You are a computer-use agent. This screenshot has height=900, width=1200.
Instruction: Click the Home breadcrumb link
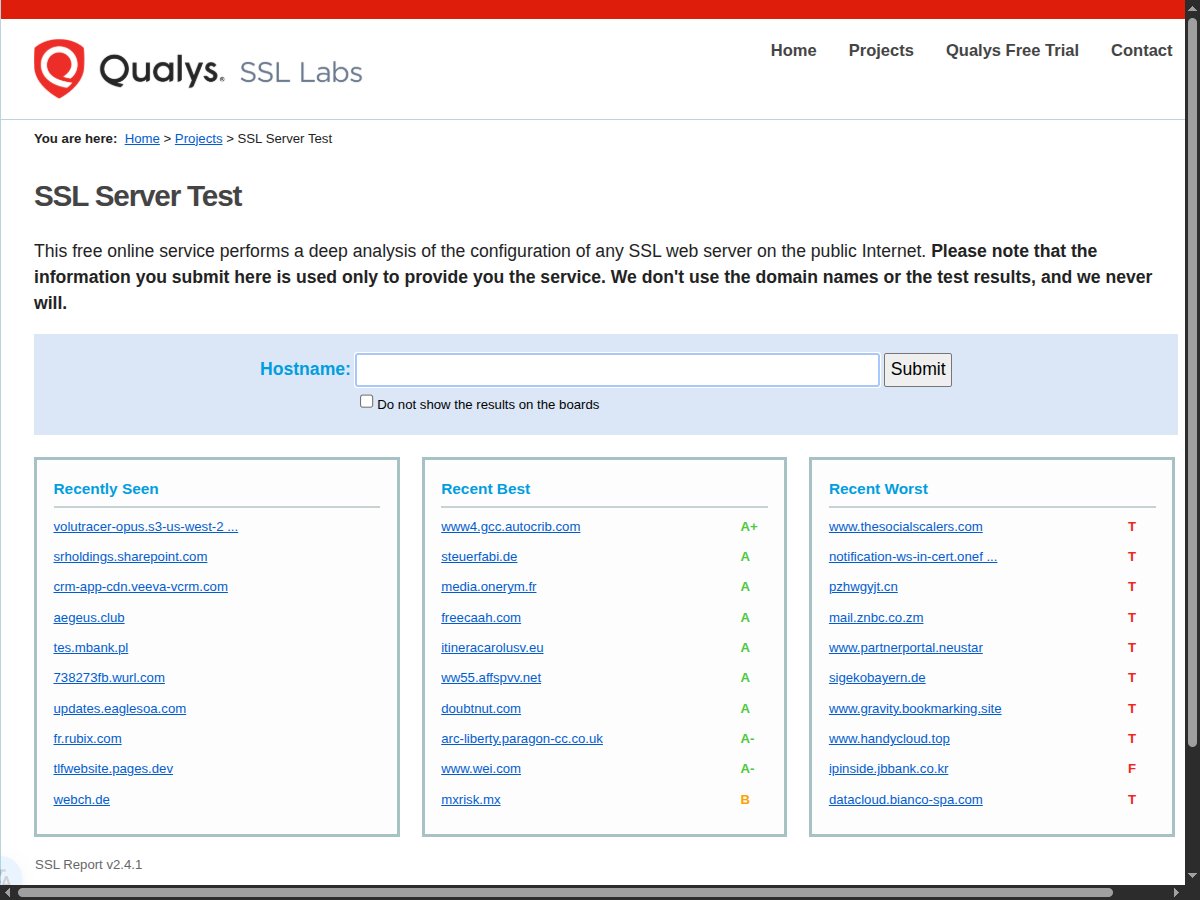[142, 139]
